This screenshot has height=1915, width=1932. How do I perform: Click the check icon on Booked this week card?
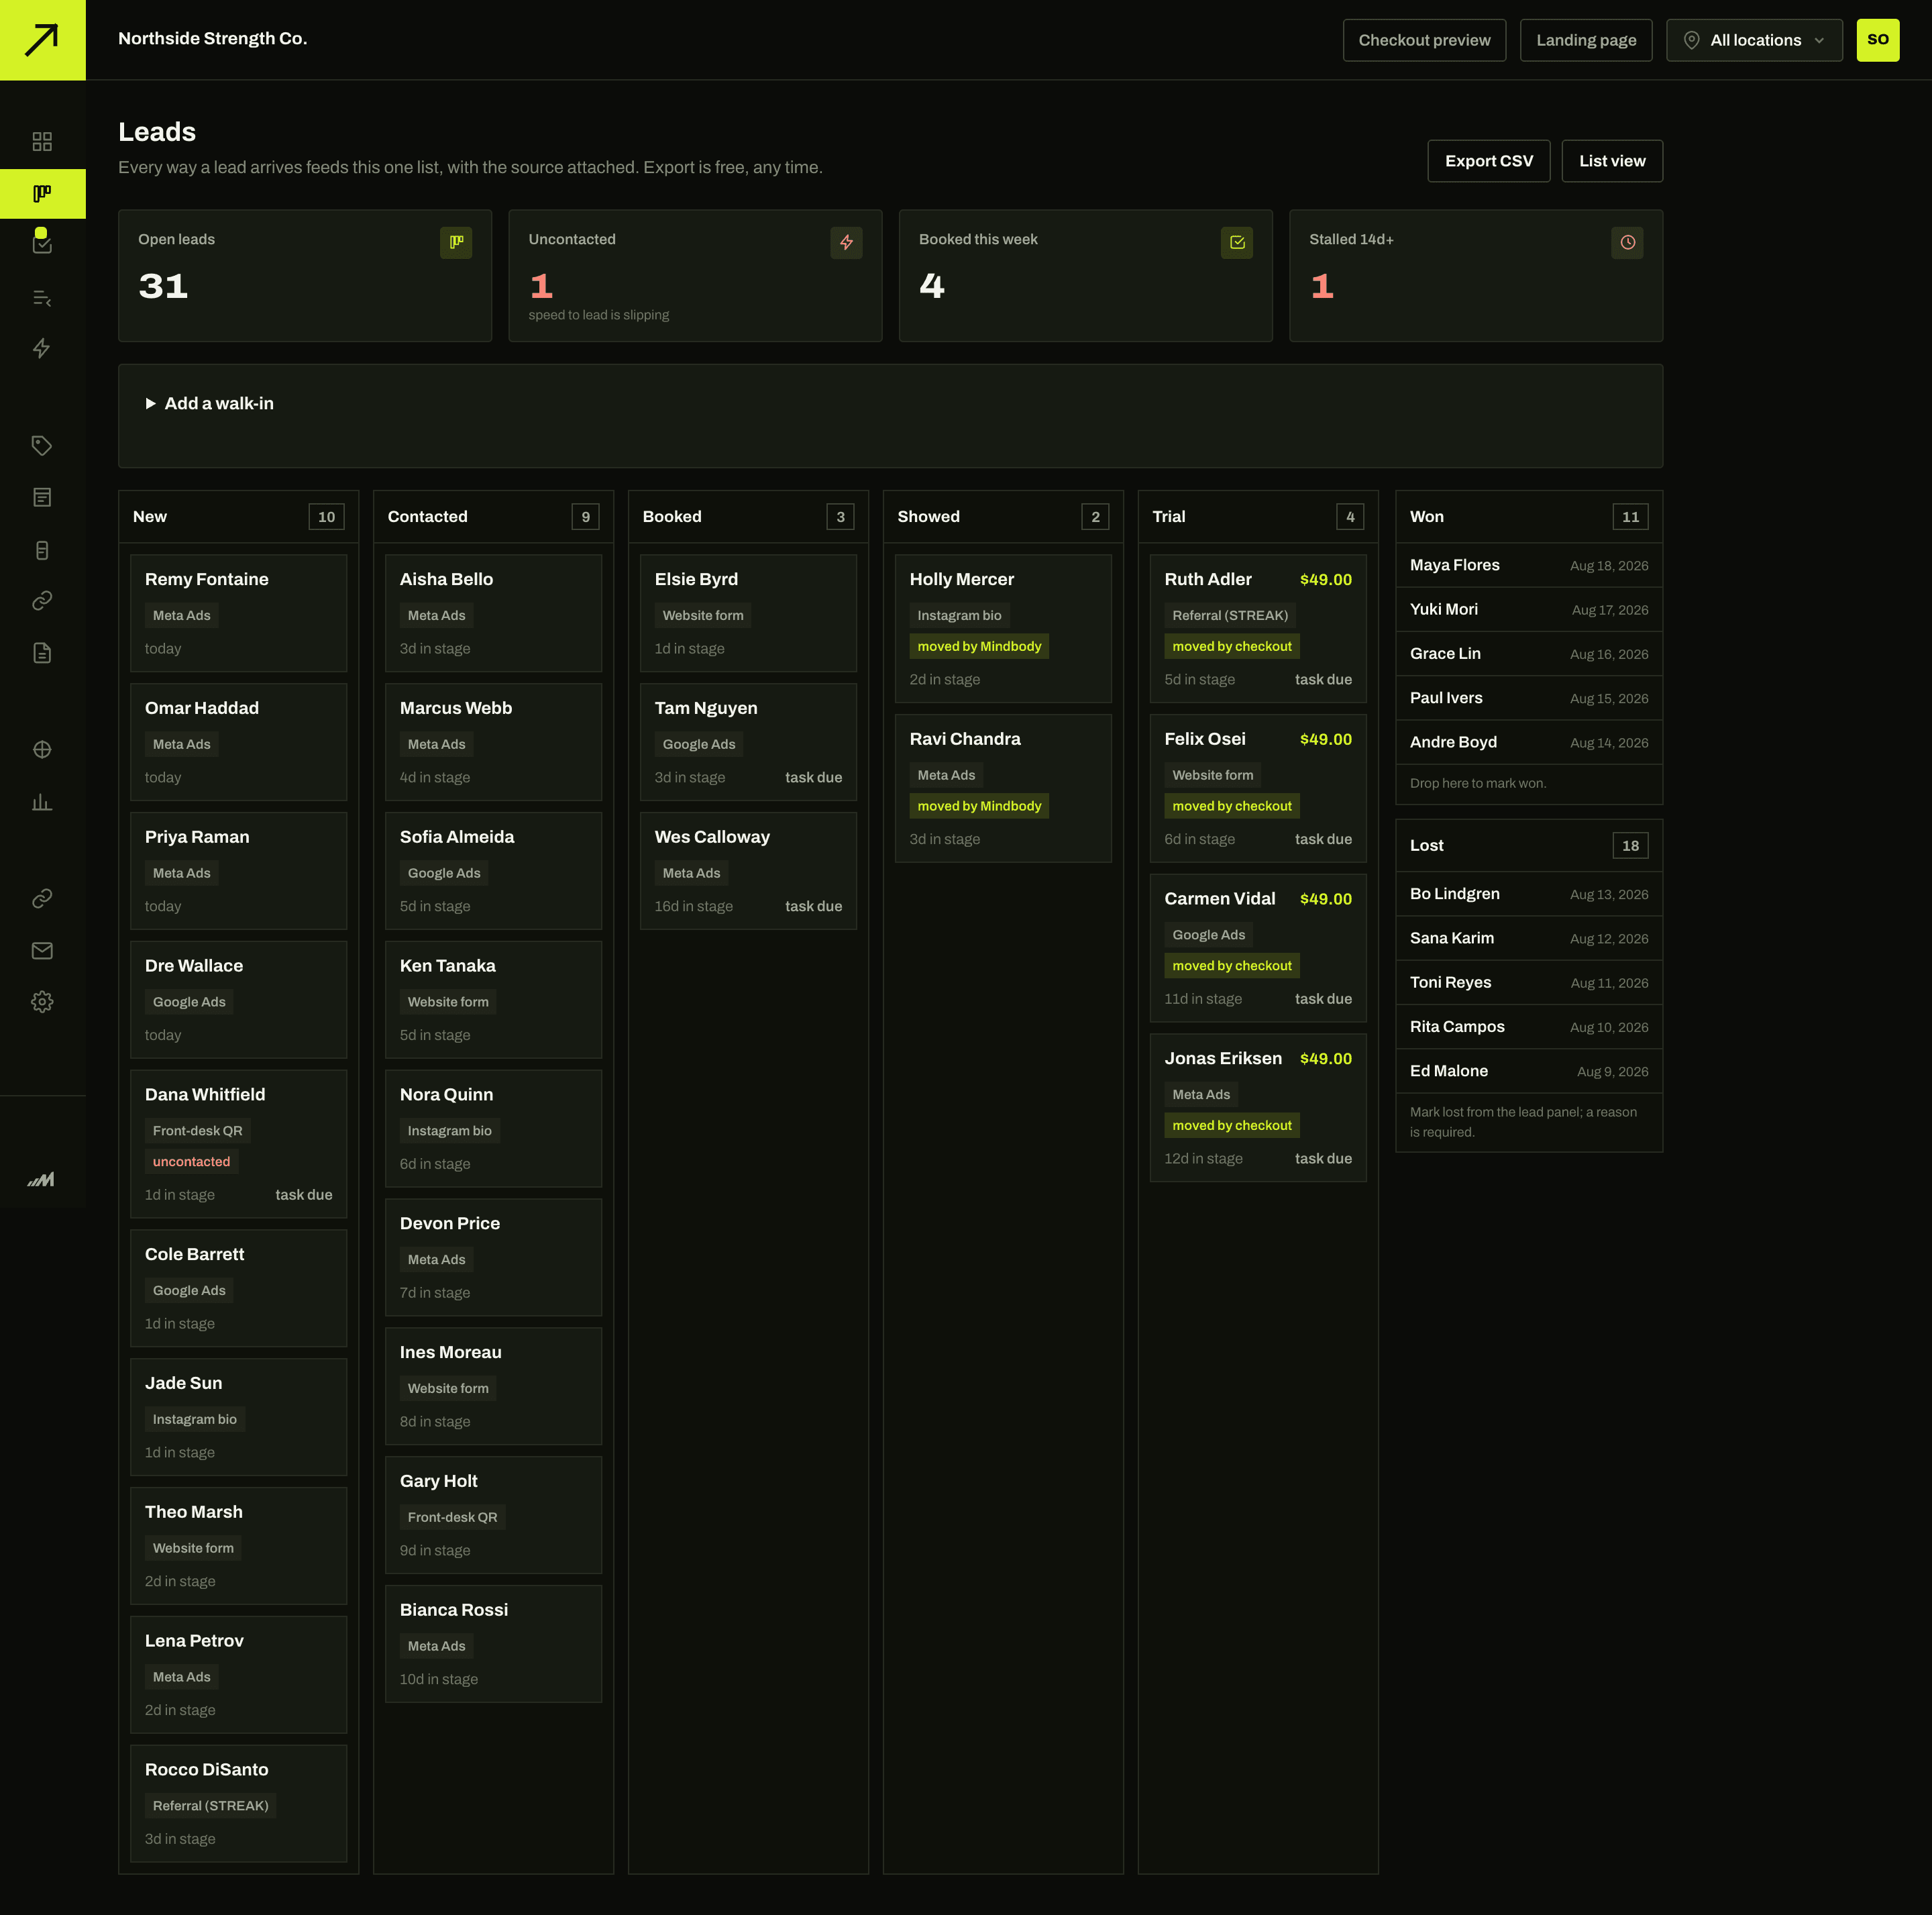pyautogui.click(x=1237, y=242)
